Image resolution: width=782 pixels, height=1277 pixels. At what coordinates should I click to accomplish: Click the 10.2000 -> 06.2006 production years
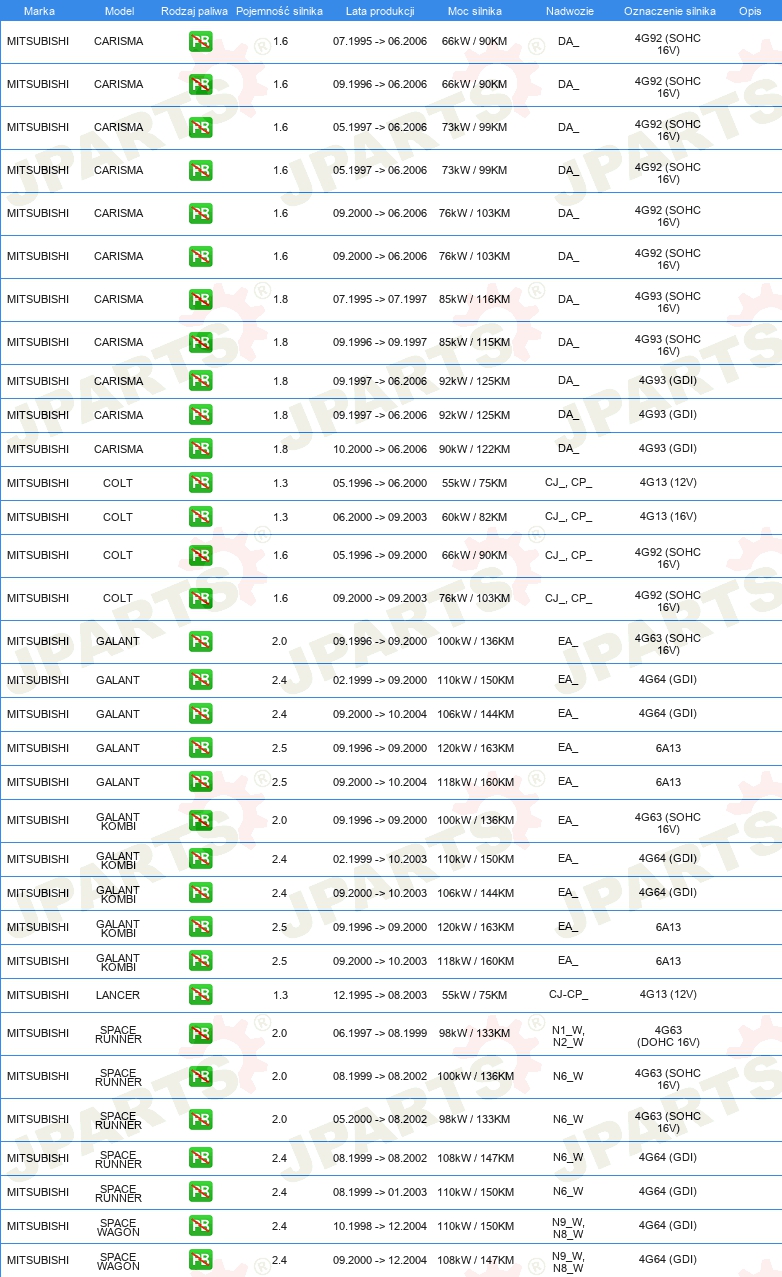[x=380, y=448]
